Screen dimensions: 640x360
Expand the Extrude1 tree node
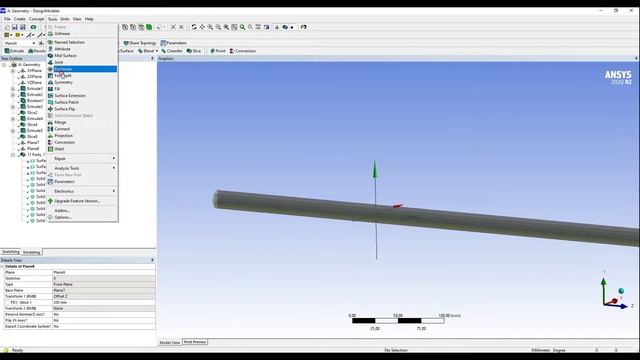point(13,89)
